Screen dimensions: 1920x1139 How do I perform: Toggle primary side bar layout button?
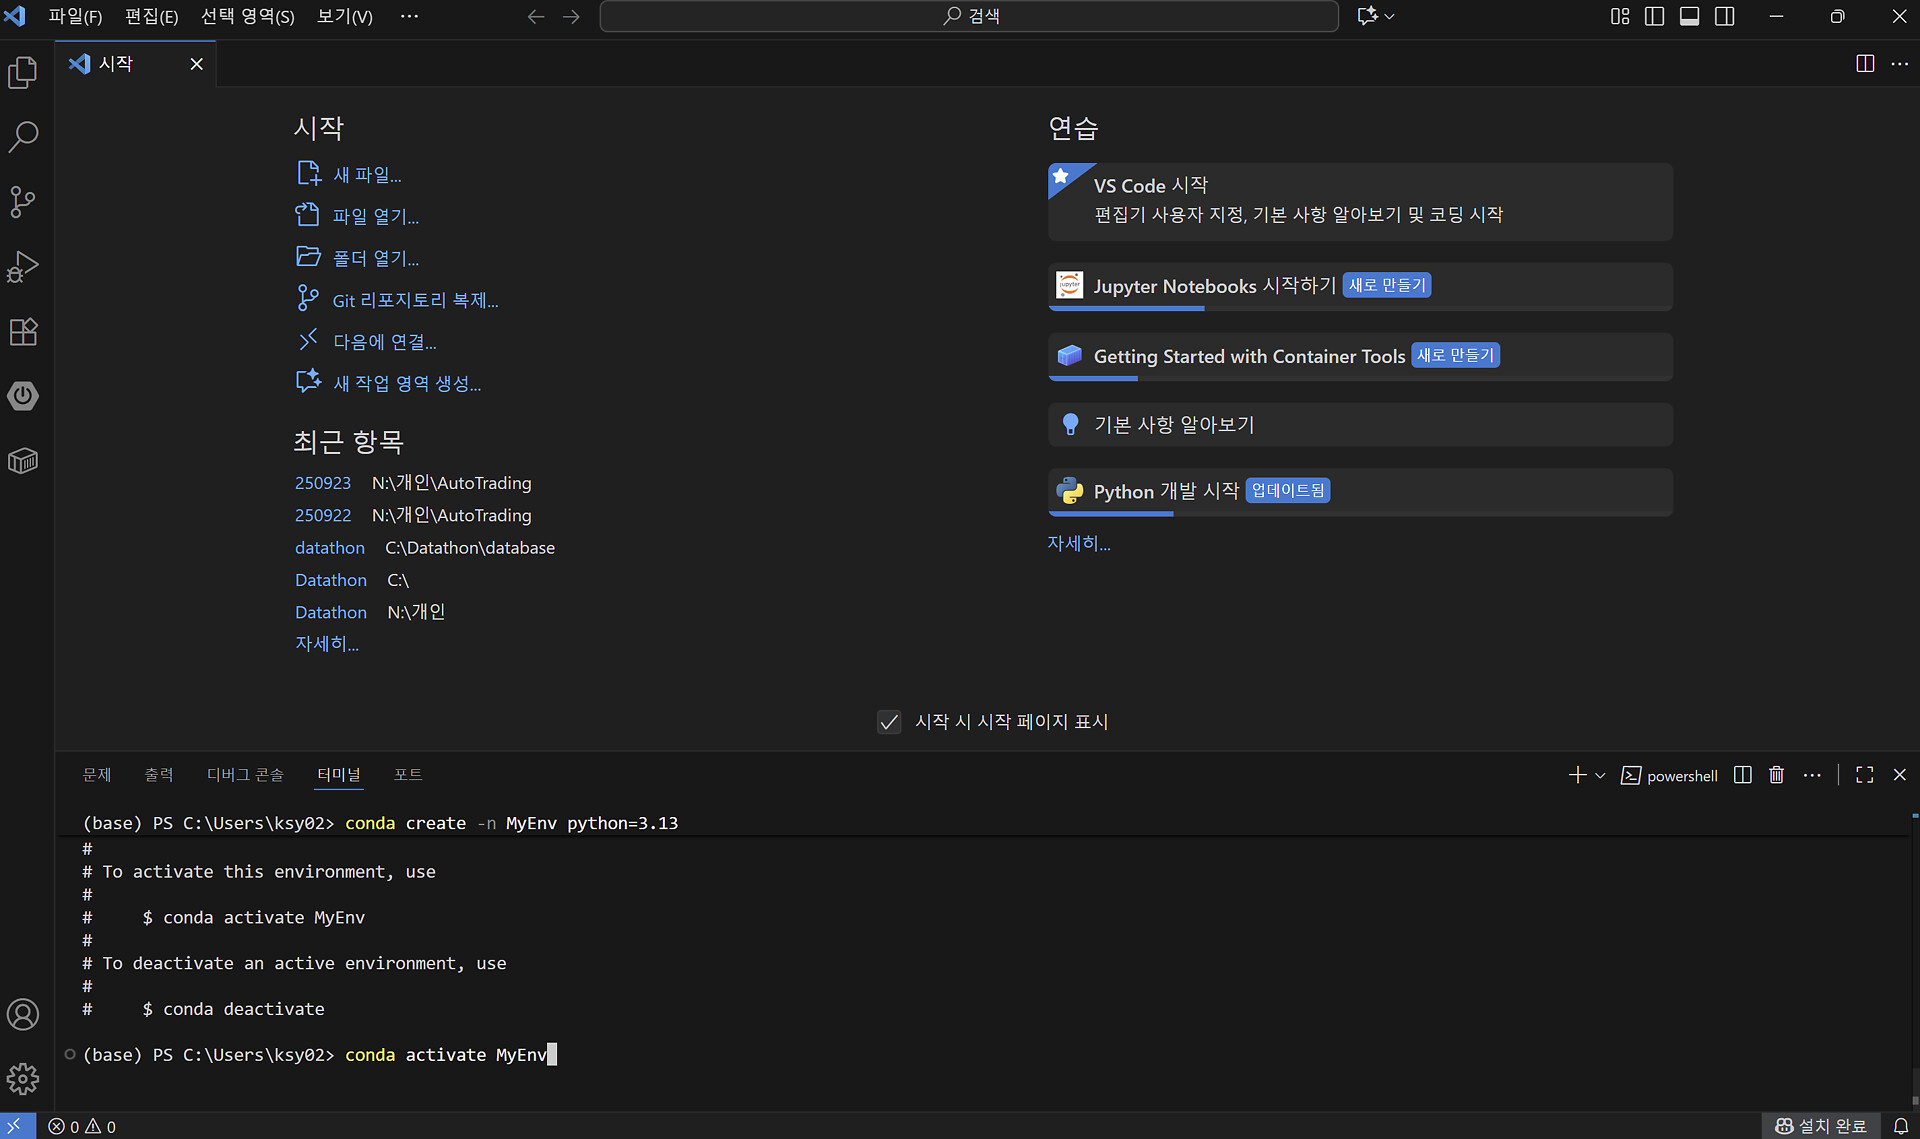point(1654,16)
